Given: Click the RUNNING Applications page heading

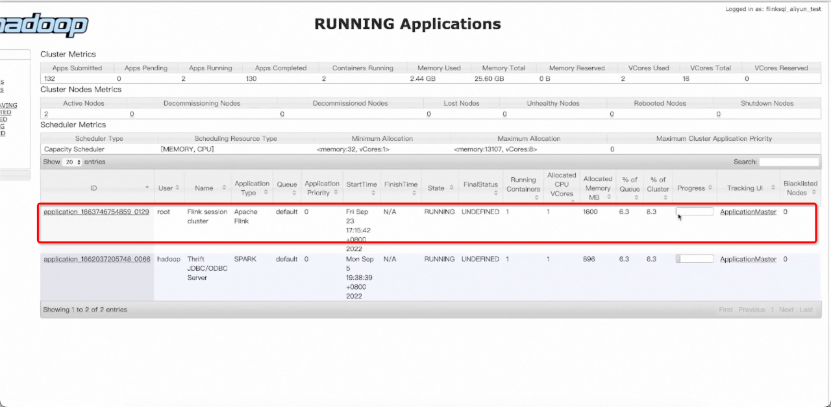Looking at the screenshot, I should tap(408, 24).
